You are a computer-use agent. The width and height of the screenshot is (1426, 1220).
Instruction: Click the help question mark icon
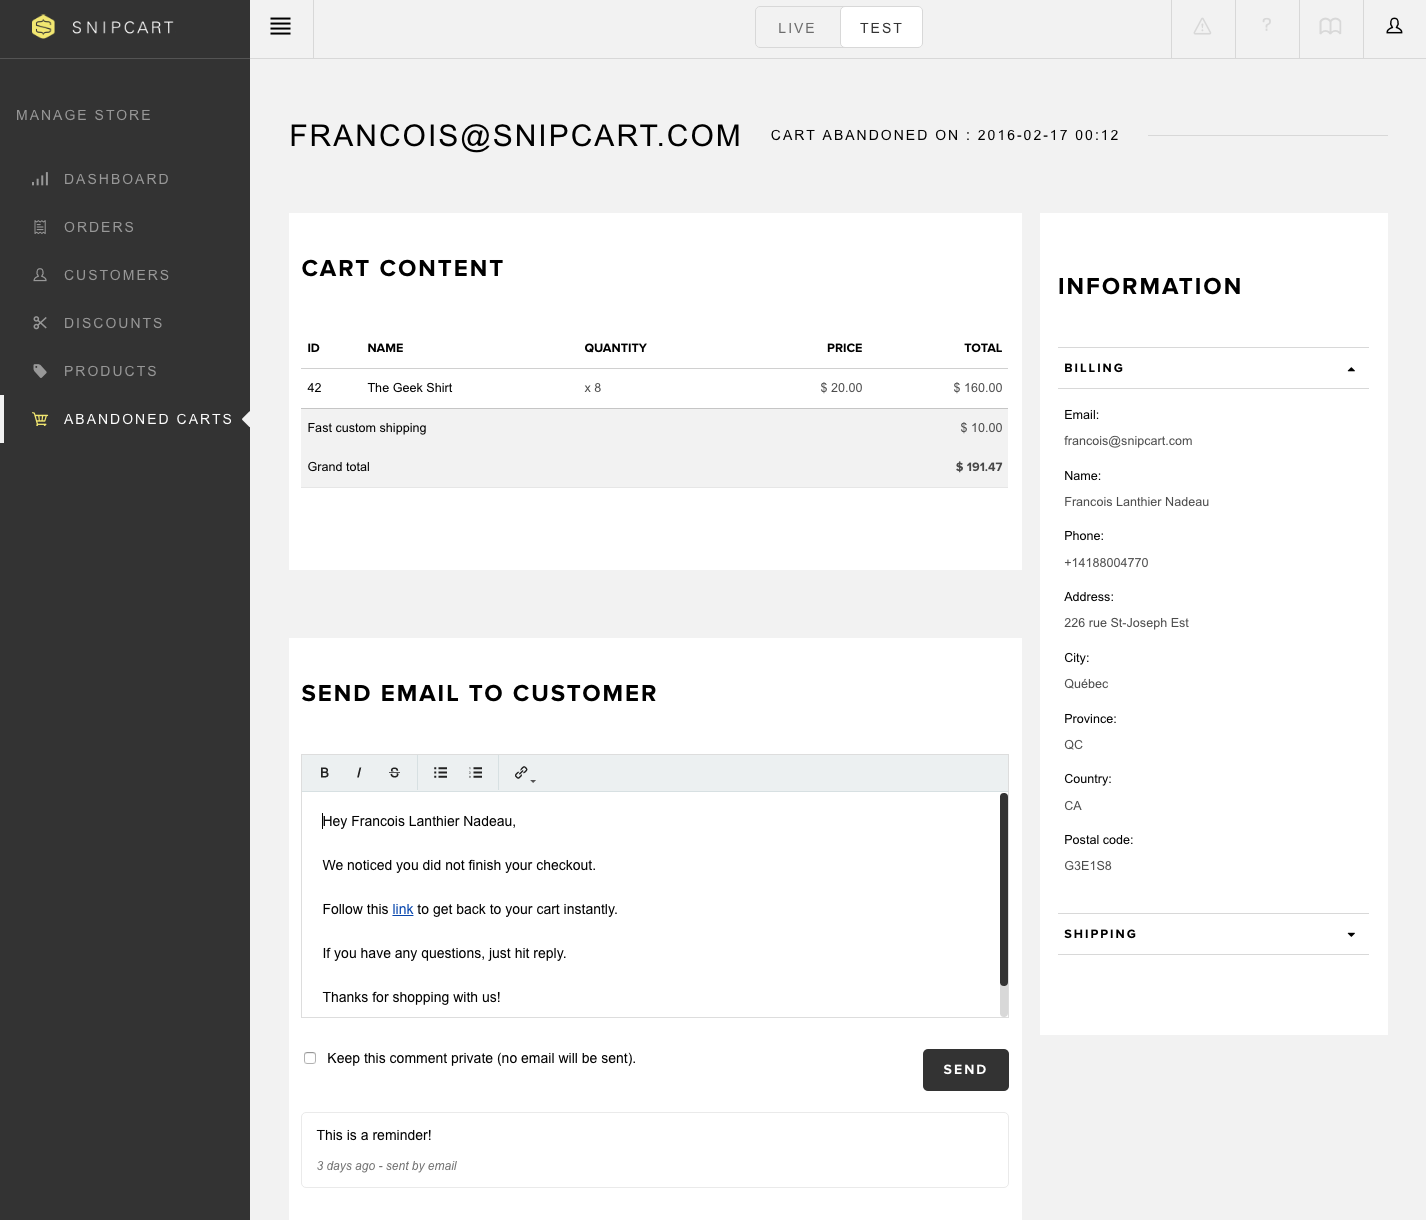pyautogui.click(x=1266, y=27)
